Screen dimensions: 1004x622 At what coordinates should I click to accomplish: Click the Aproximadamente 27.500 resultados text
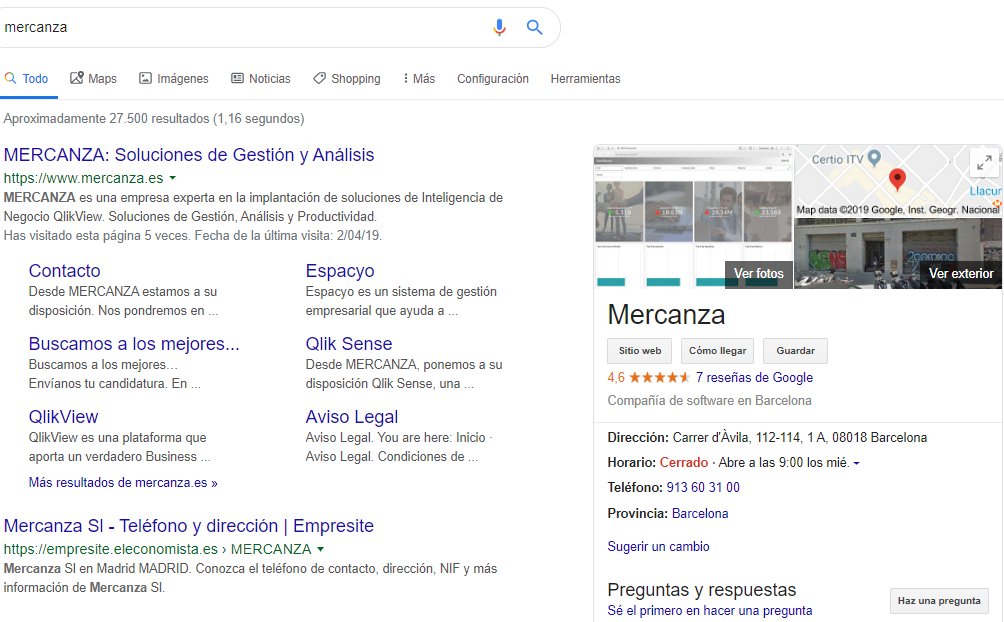154,119
